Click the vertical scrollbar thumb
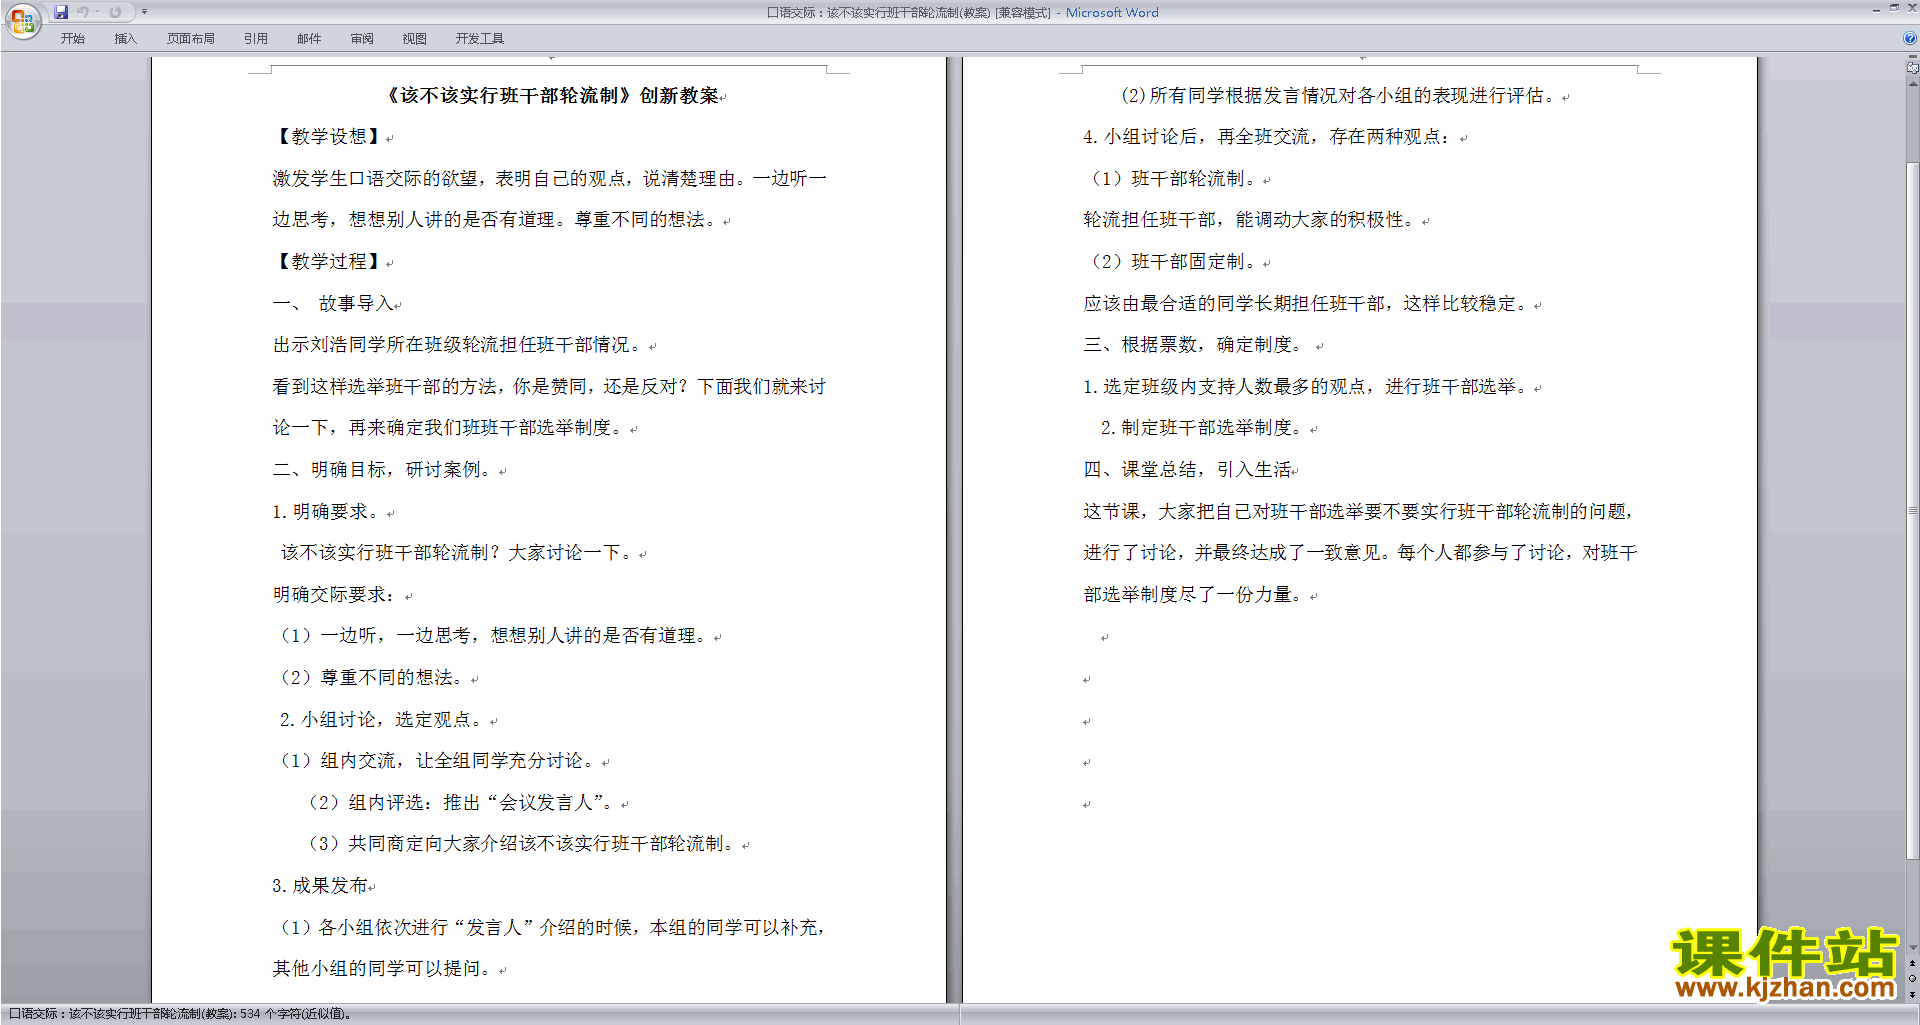The height and width of the screenshot is (1025, 1920). tap(1913, 510)
